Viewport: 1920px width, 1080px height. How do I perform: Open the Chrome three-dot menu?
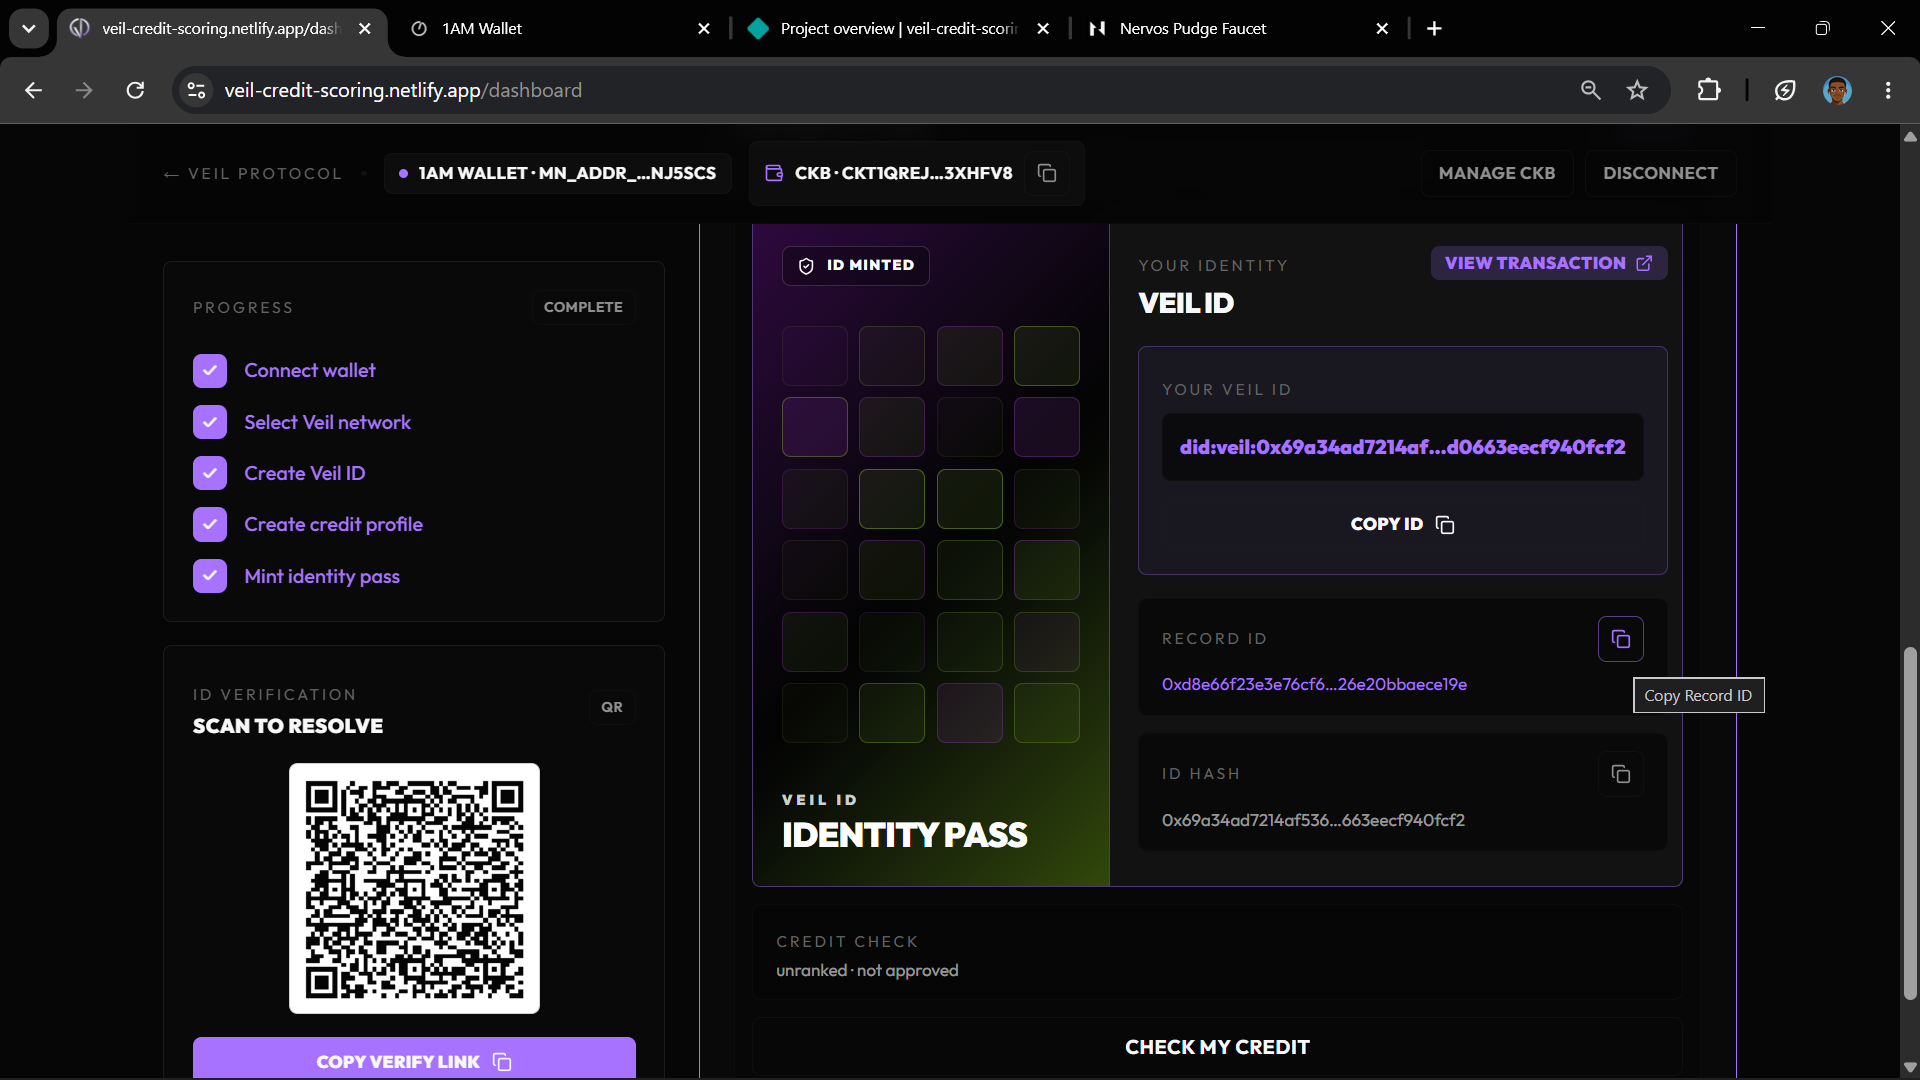point(1888,90)
